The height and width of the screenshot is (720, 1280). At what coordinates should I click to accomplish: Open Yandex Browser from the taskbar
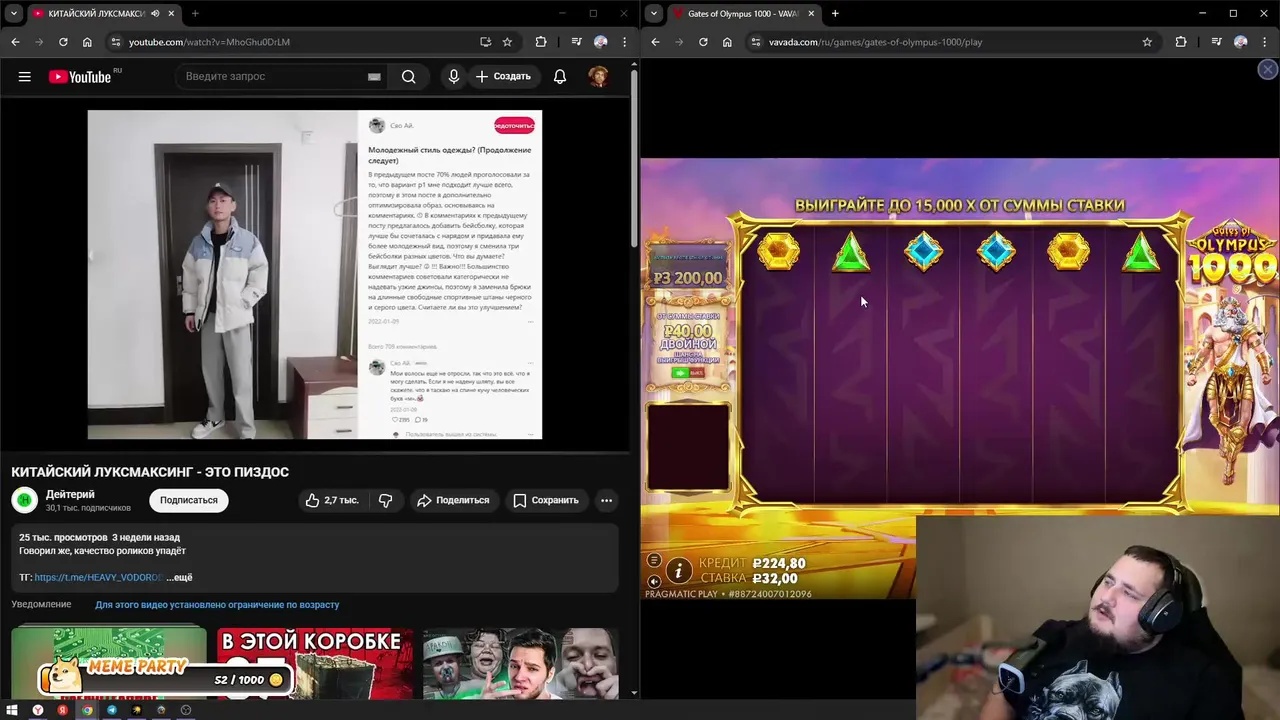[38, 710]
